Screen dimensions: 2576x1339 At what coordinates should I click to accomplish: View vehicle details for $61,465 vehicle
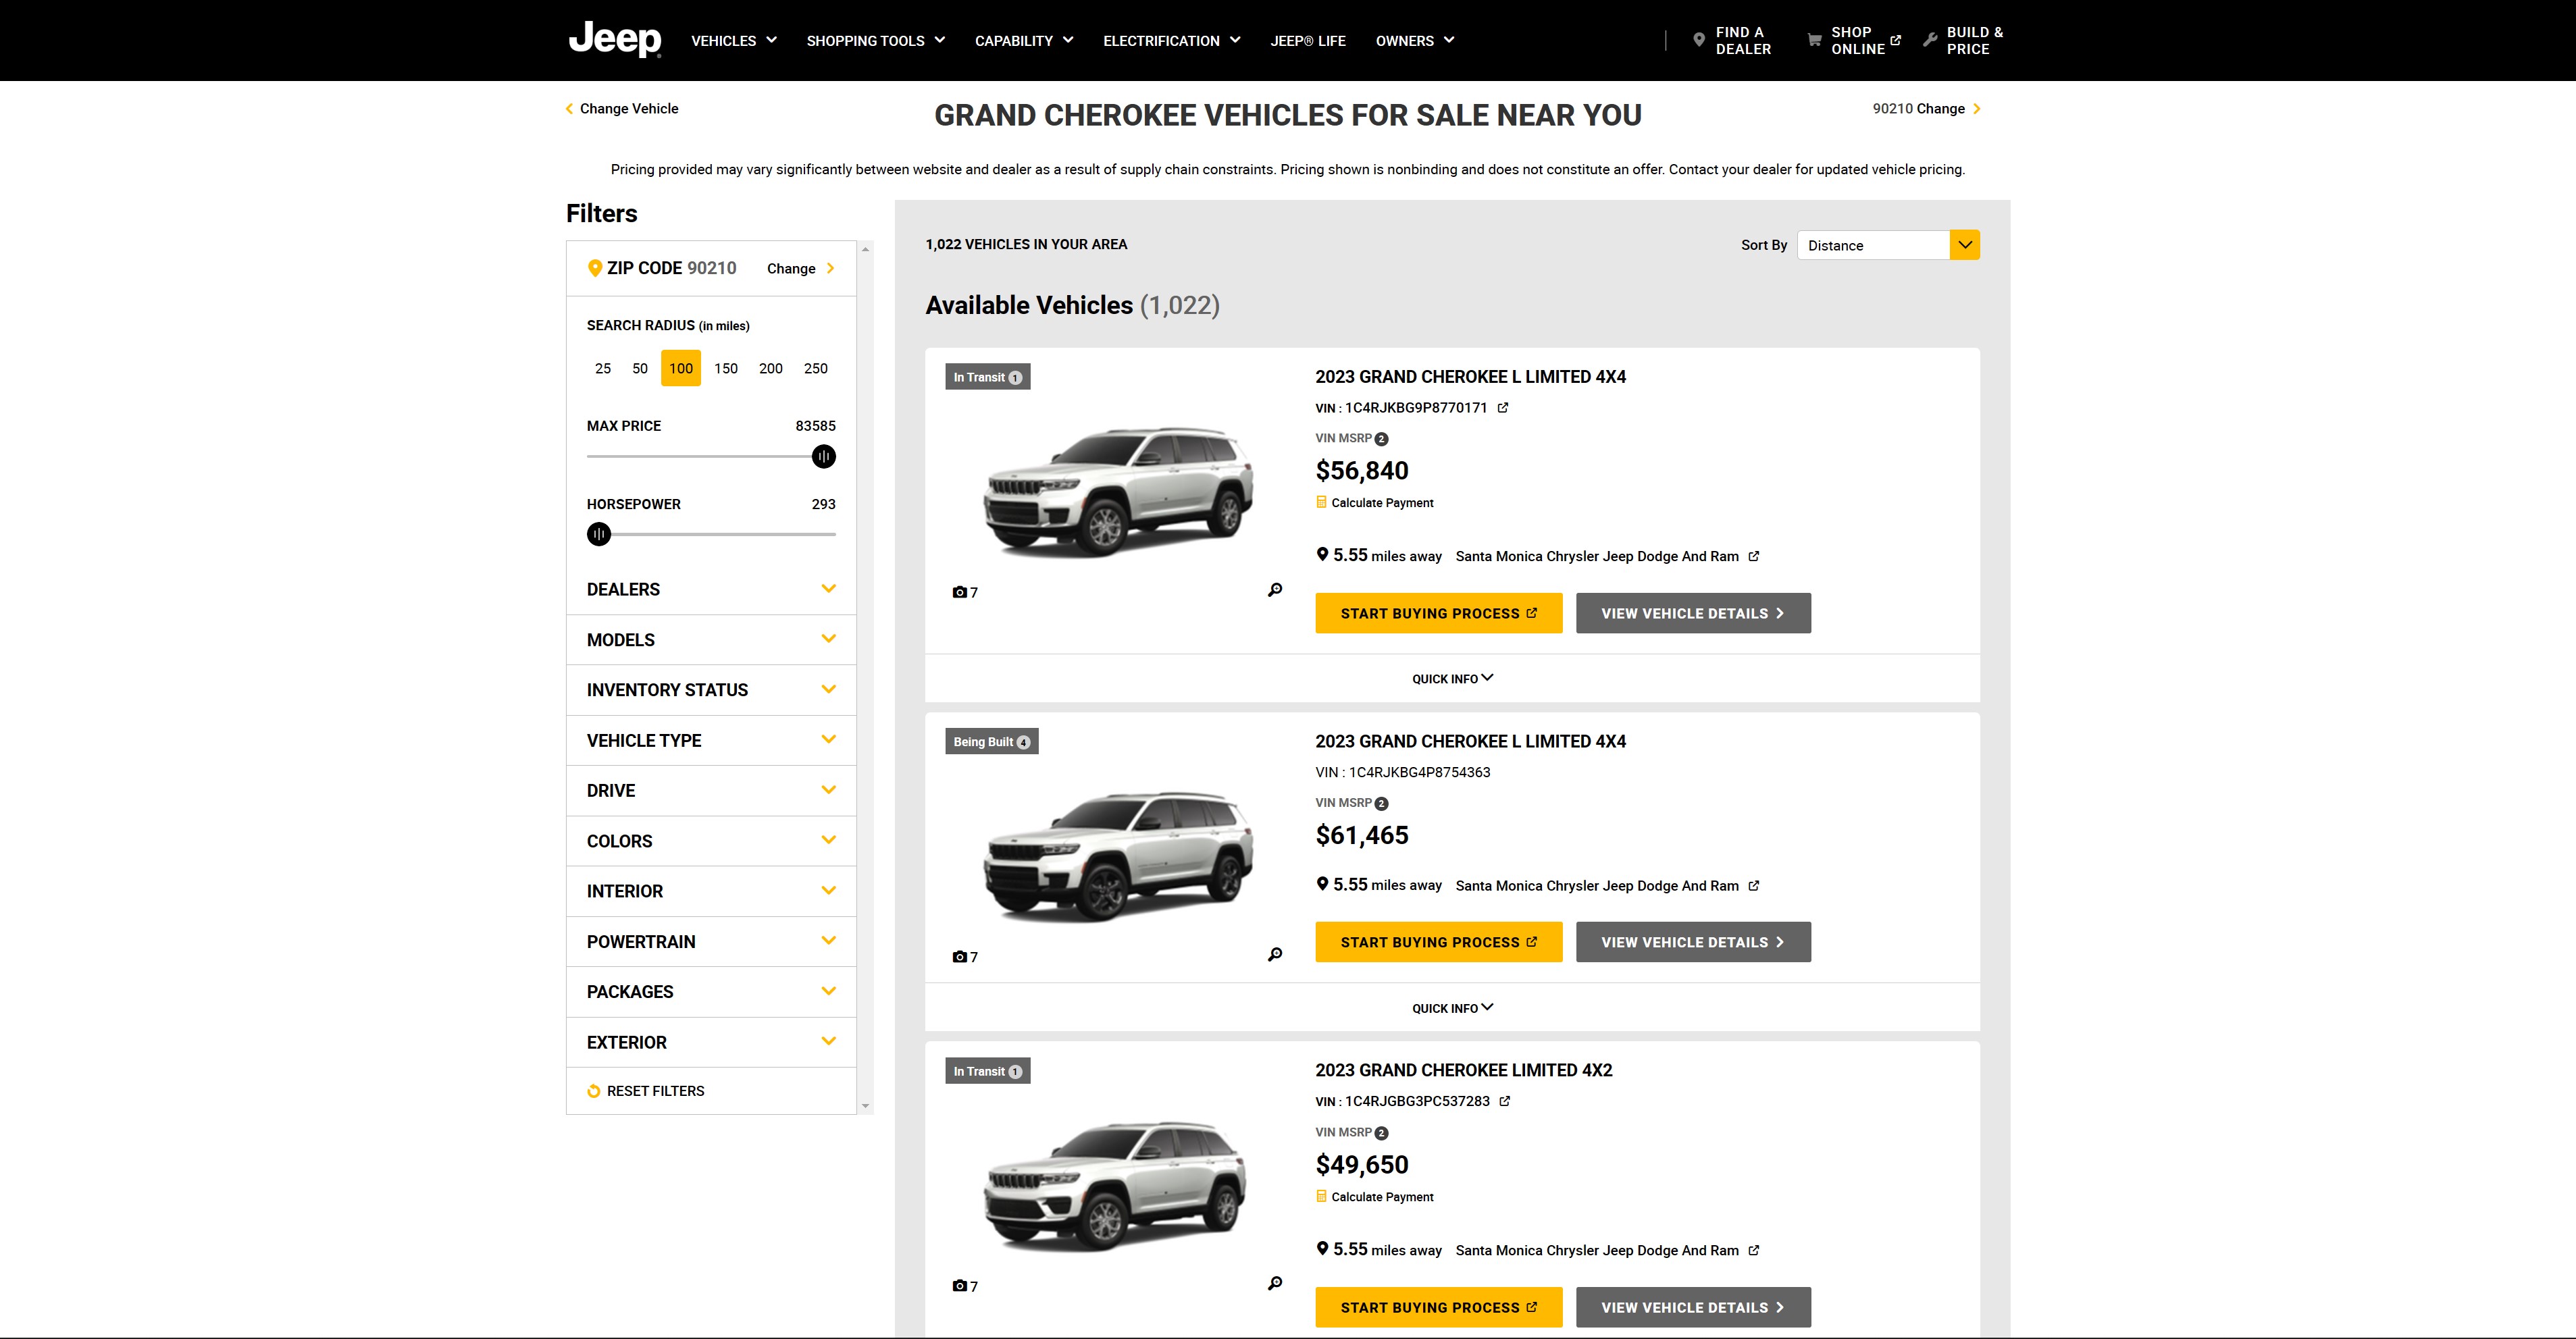tap(1693, 942)
